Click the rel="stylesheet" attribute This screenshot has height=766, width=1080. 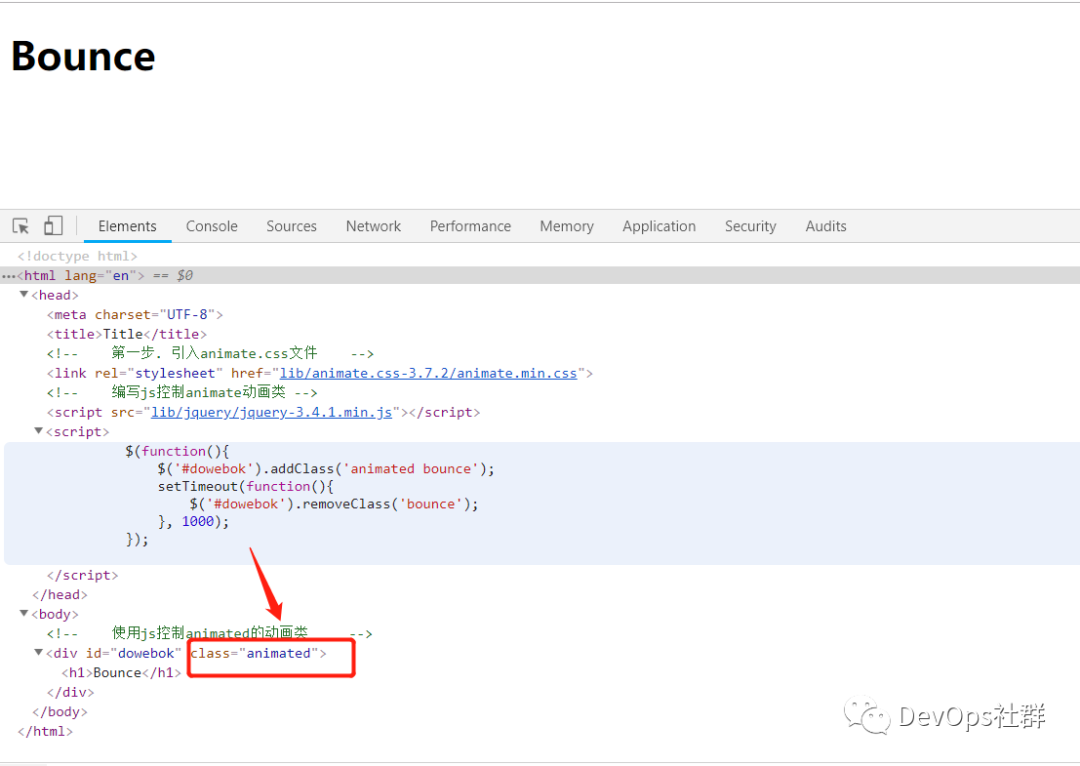tap(158, 373)
